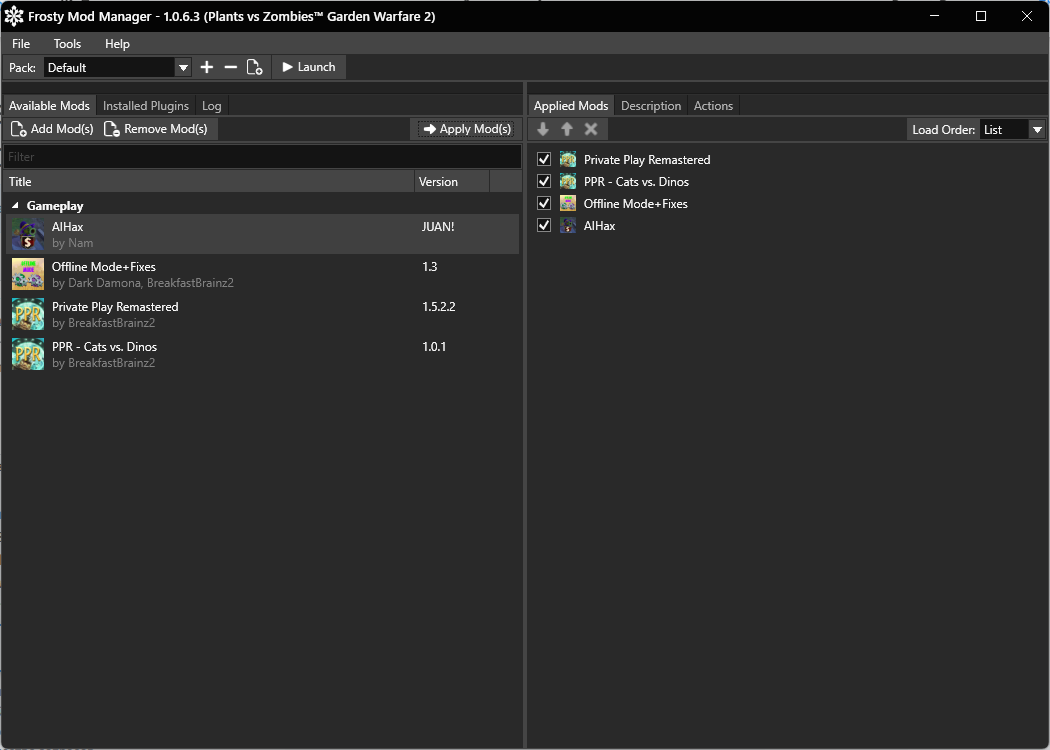Viewport: 1050px width, 750px height.
Task: Click Offline Mode+Fixes thumbnail in available list
Action: [x=28, y=275]
